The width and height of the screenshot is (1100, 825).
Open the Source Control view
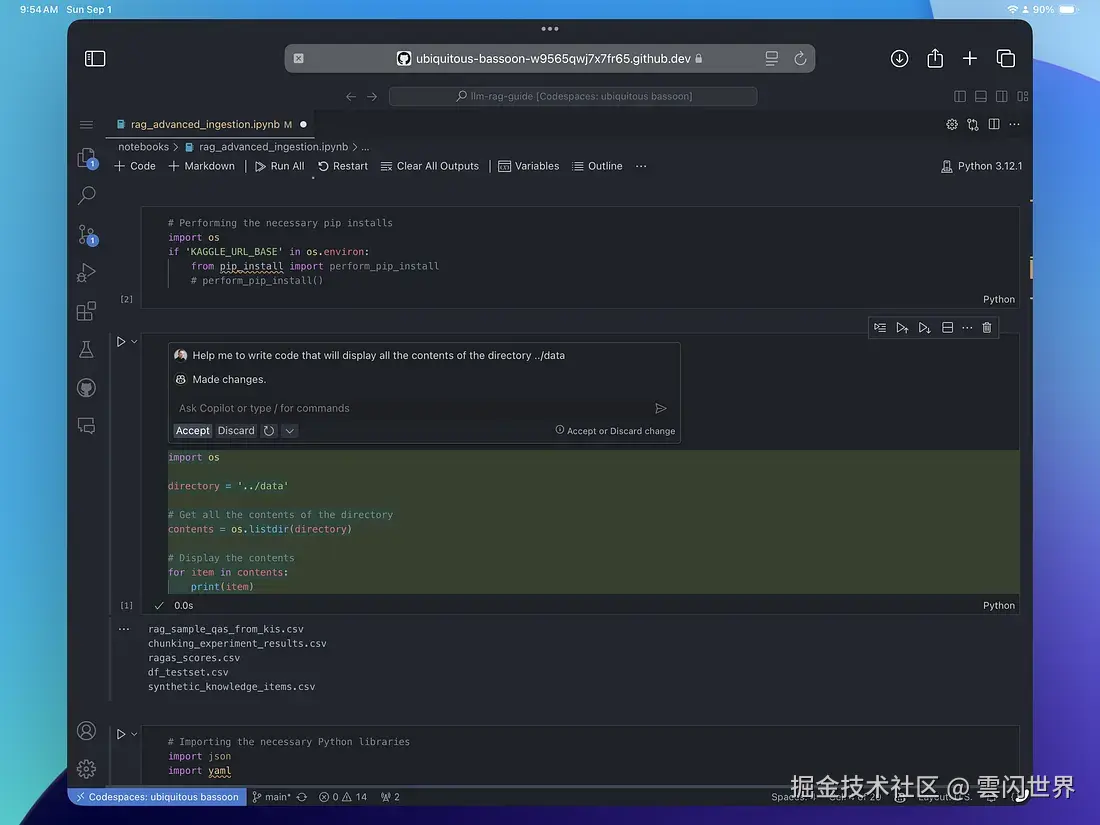tap(86, 234)
